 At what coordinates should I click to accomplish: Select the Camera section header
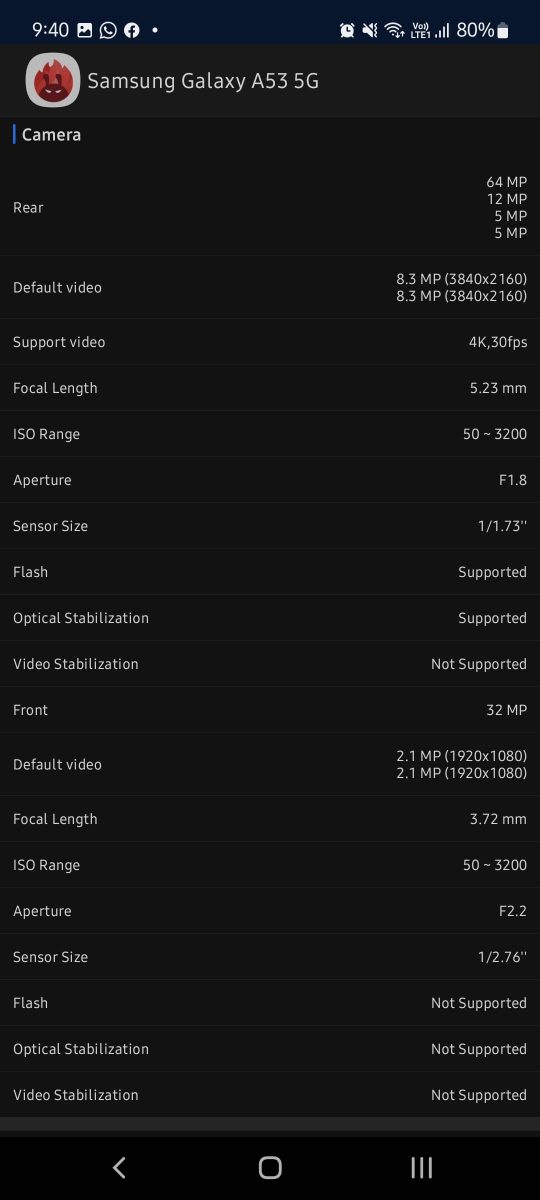click(x=51, y=134)
